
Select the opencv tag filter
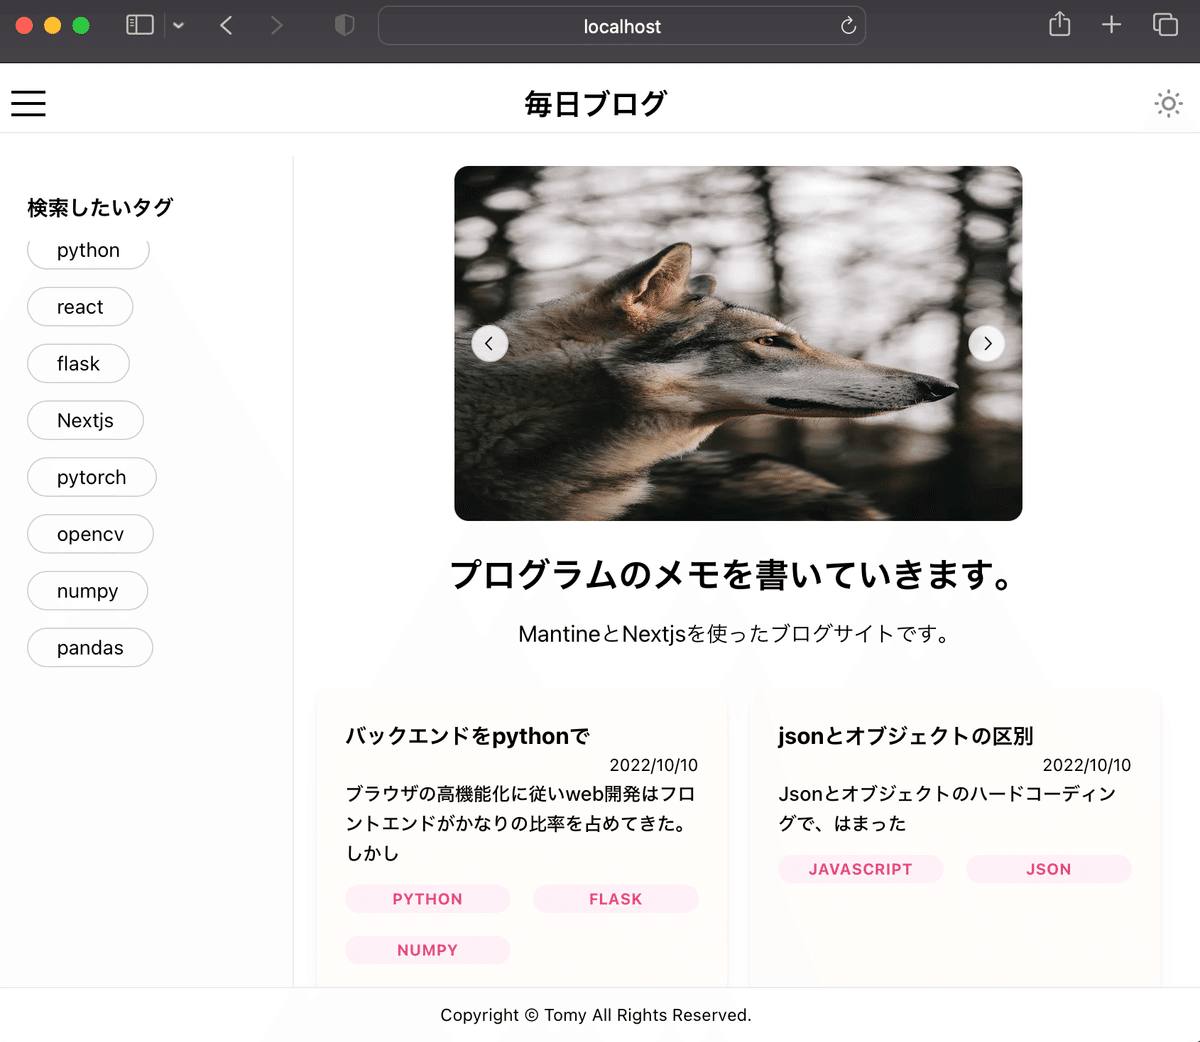pyautogui.click(x=90, y=534)
